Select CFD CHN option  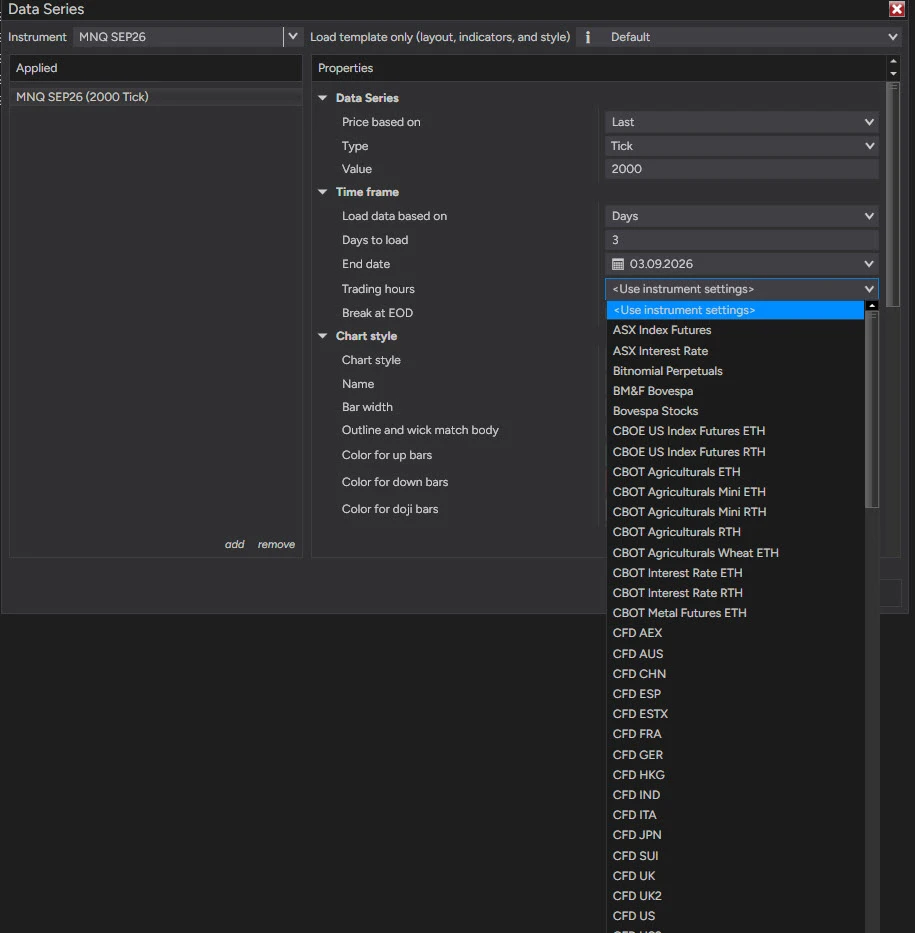735,674
